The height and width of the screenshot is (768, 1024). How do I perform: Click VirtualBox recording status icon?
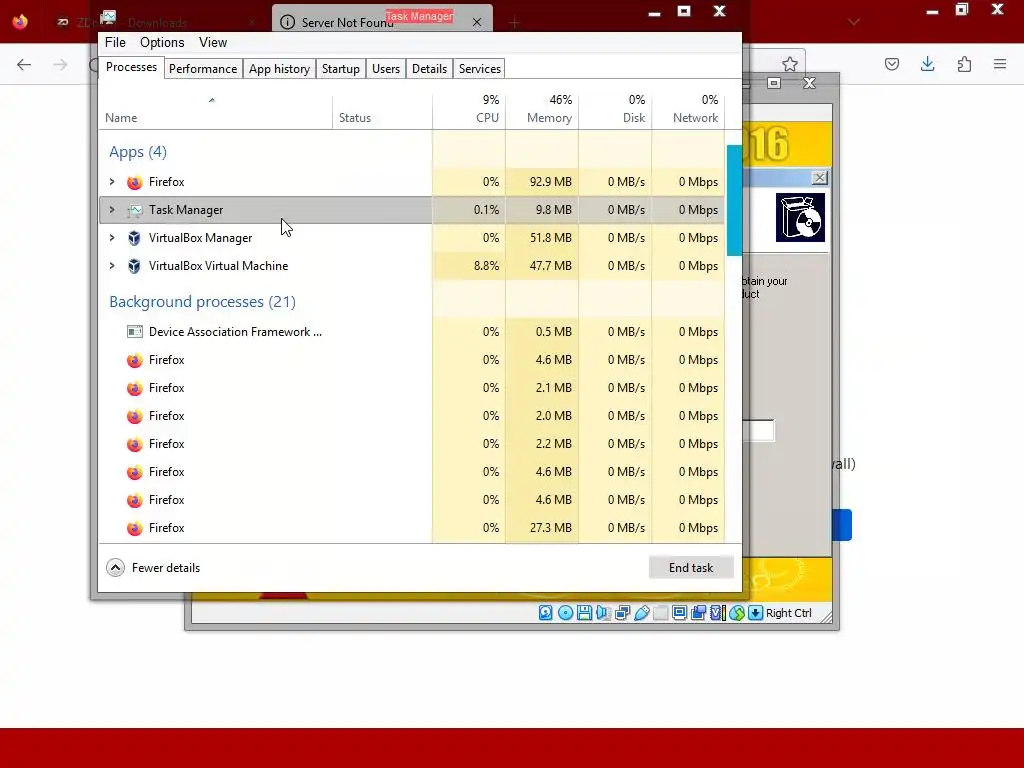pos(698,613)
